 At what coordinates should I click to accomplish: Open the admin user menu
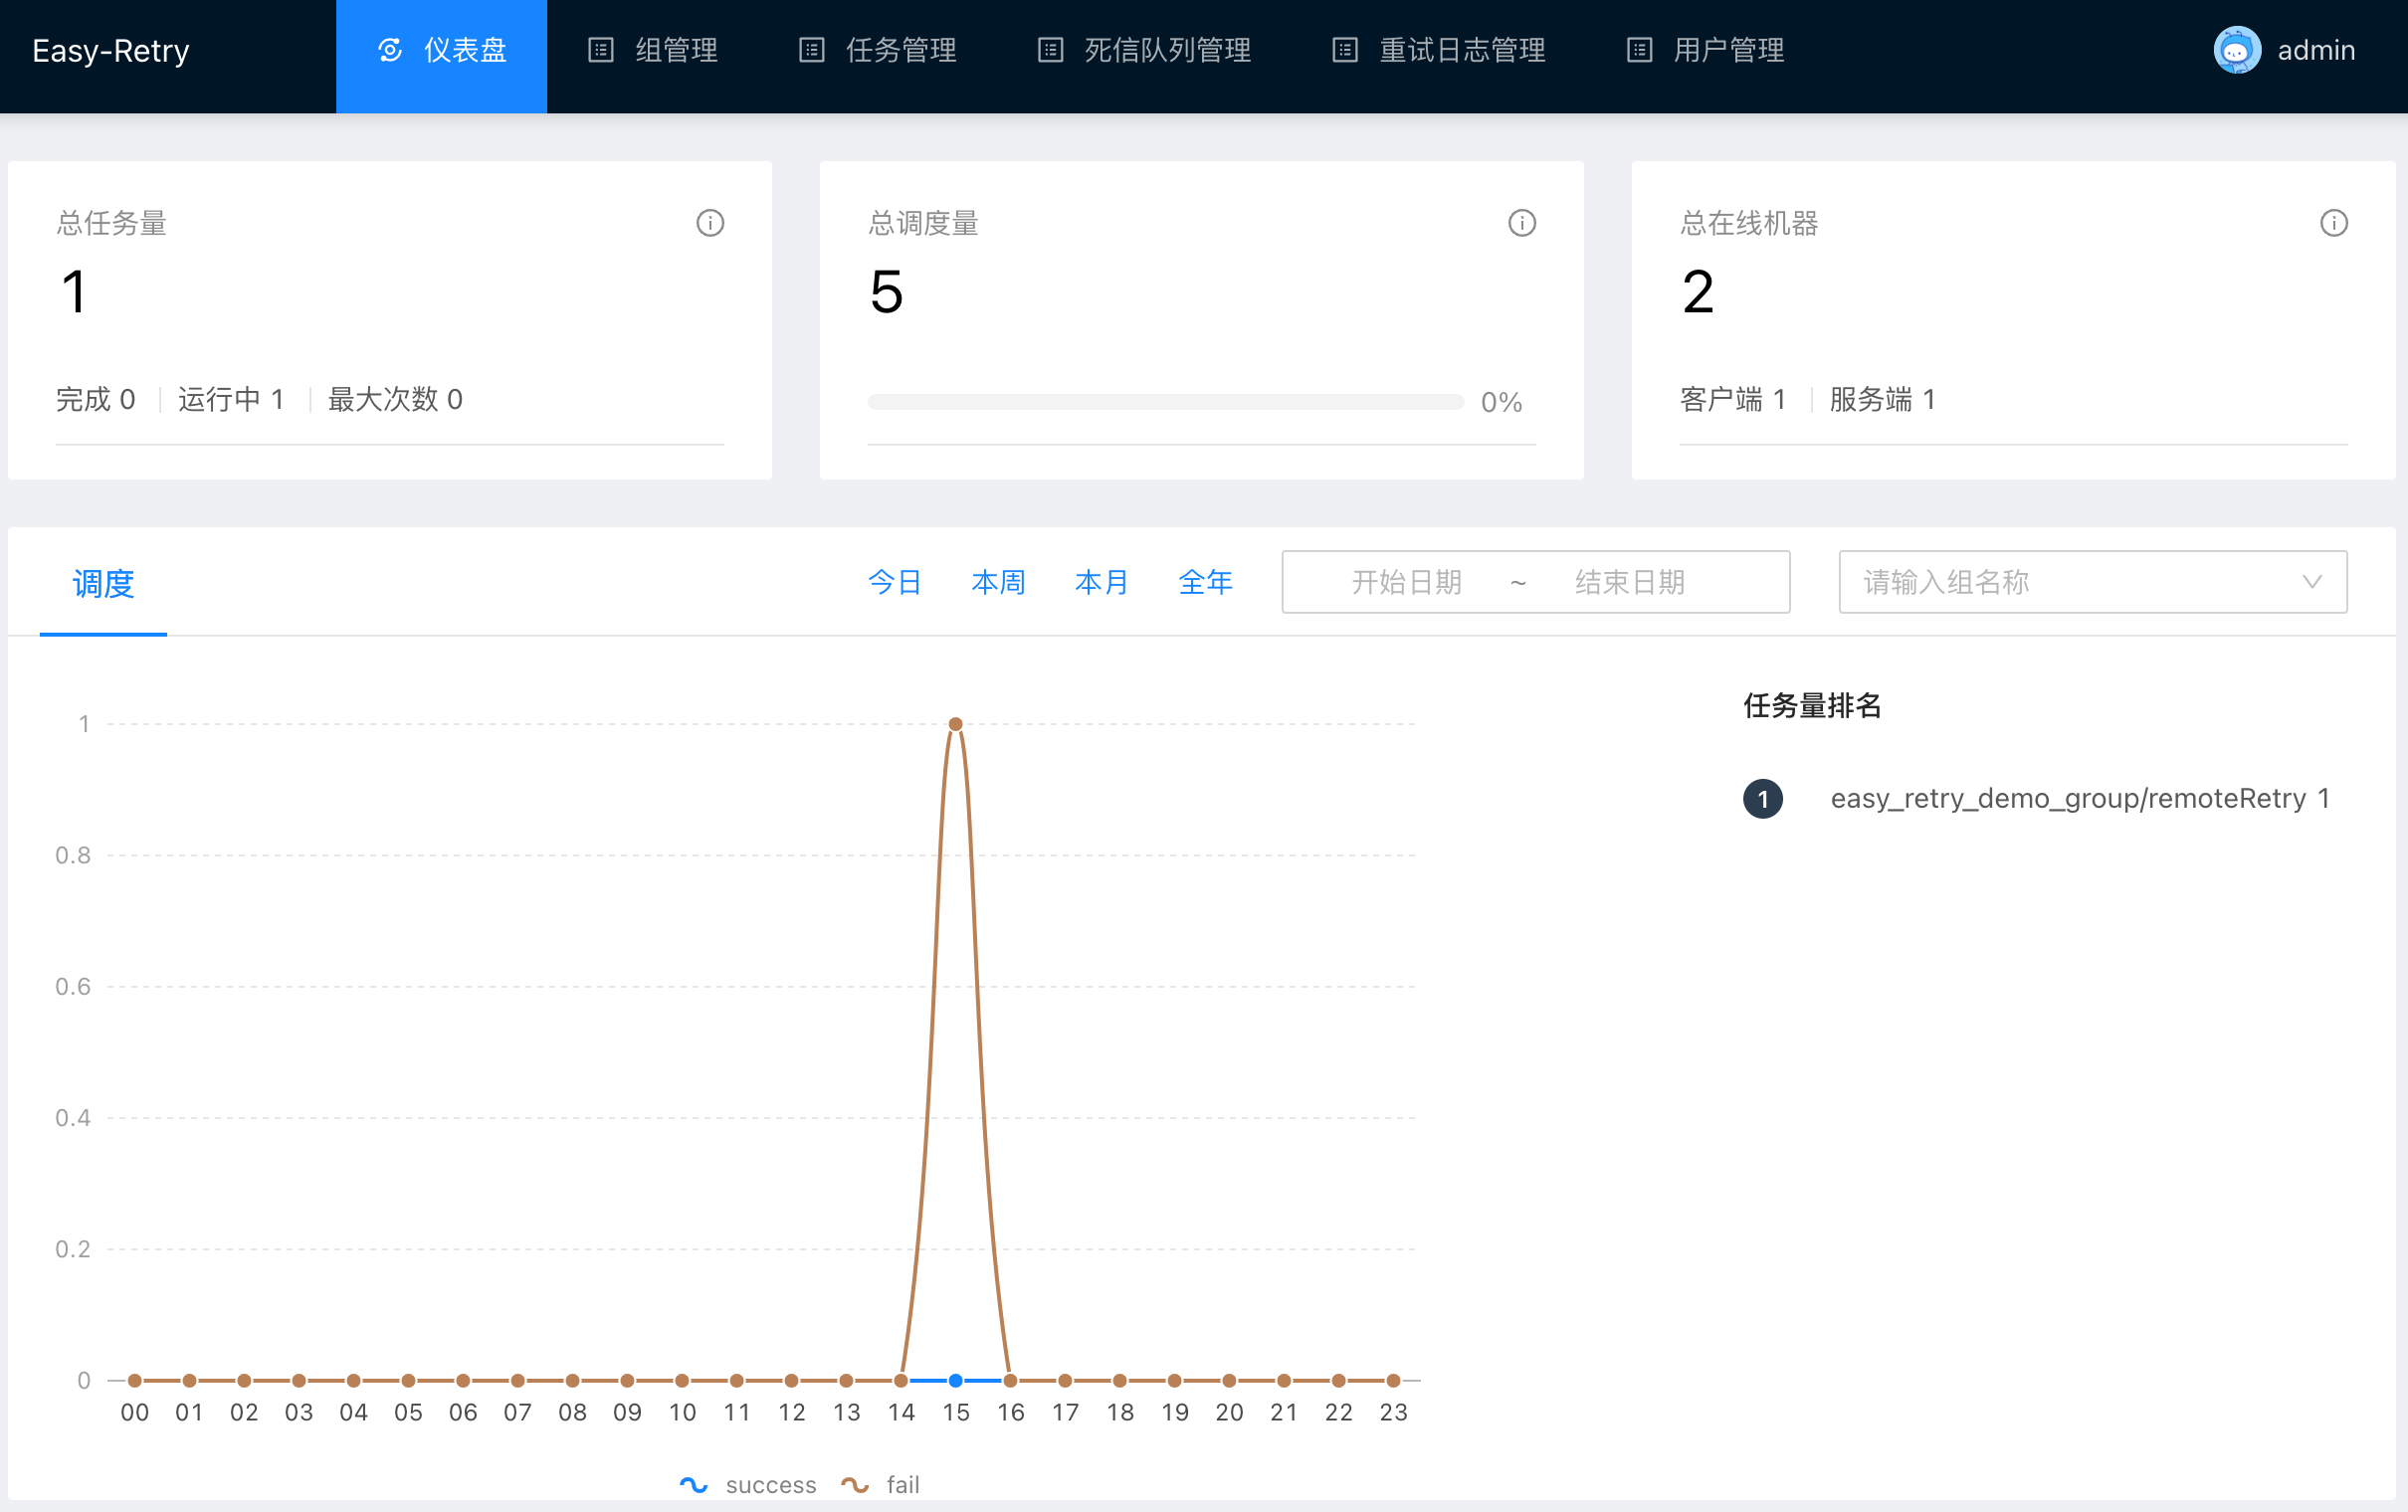(x=2315, y=50)
